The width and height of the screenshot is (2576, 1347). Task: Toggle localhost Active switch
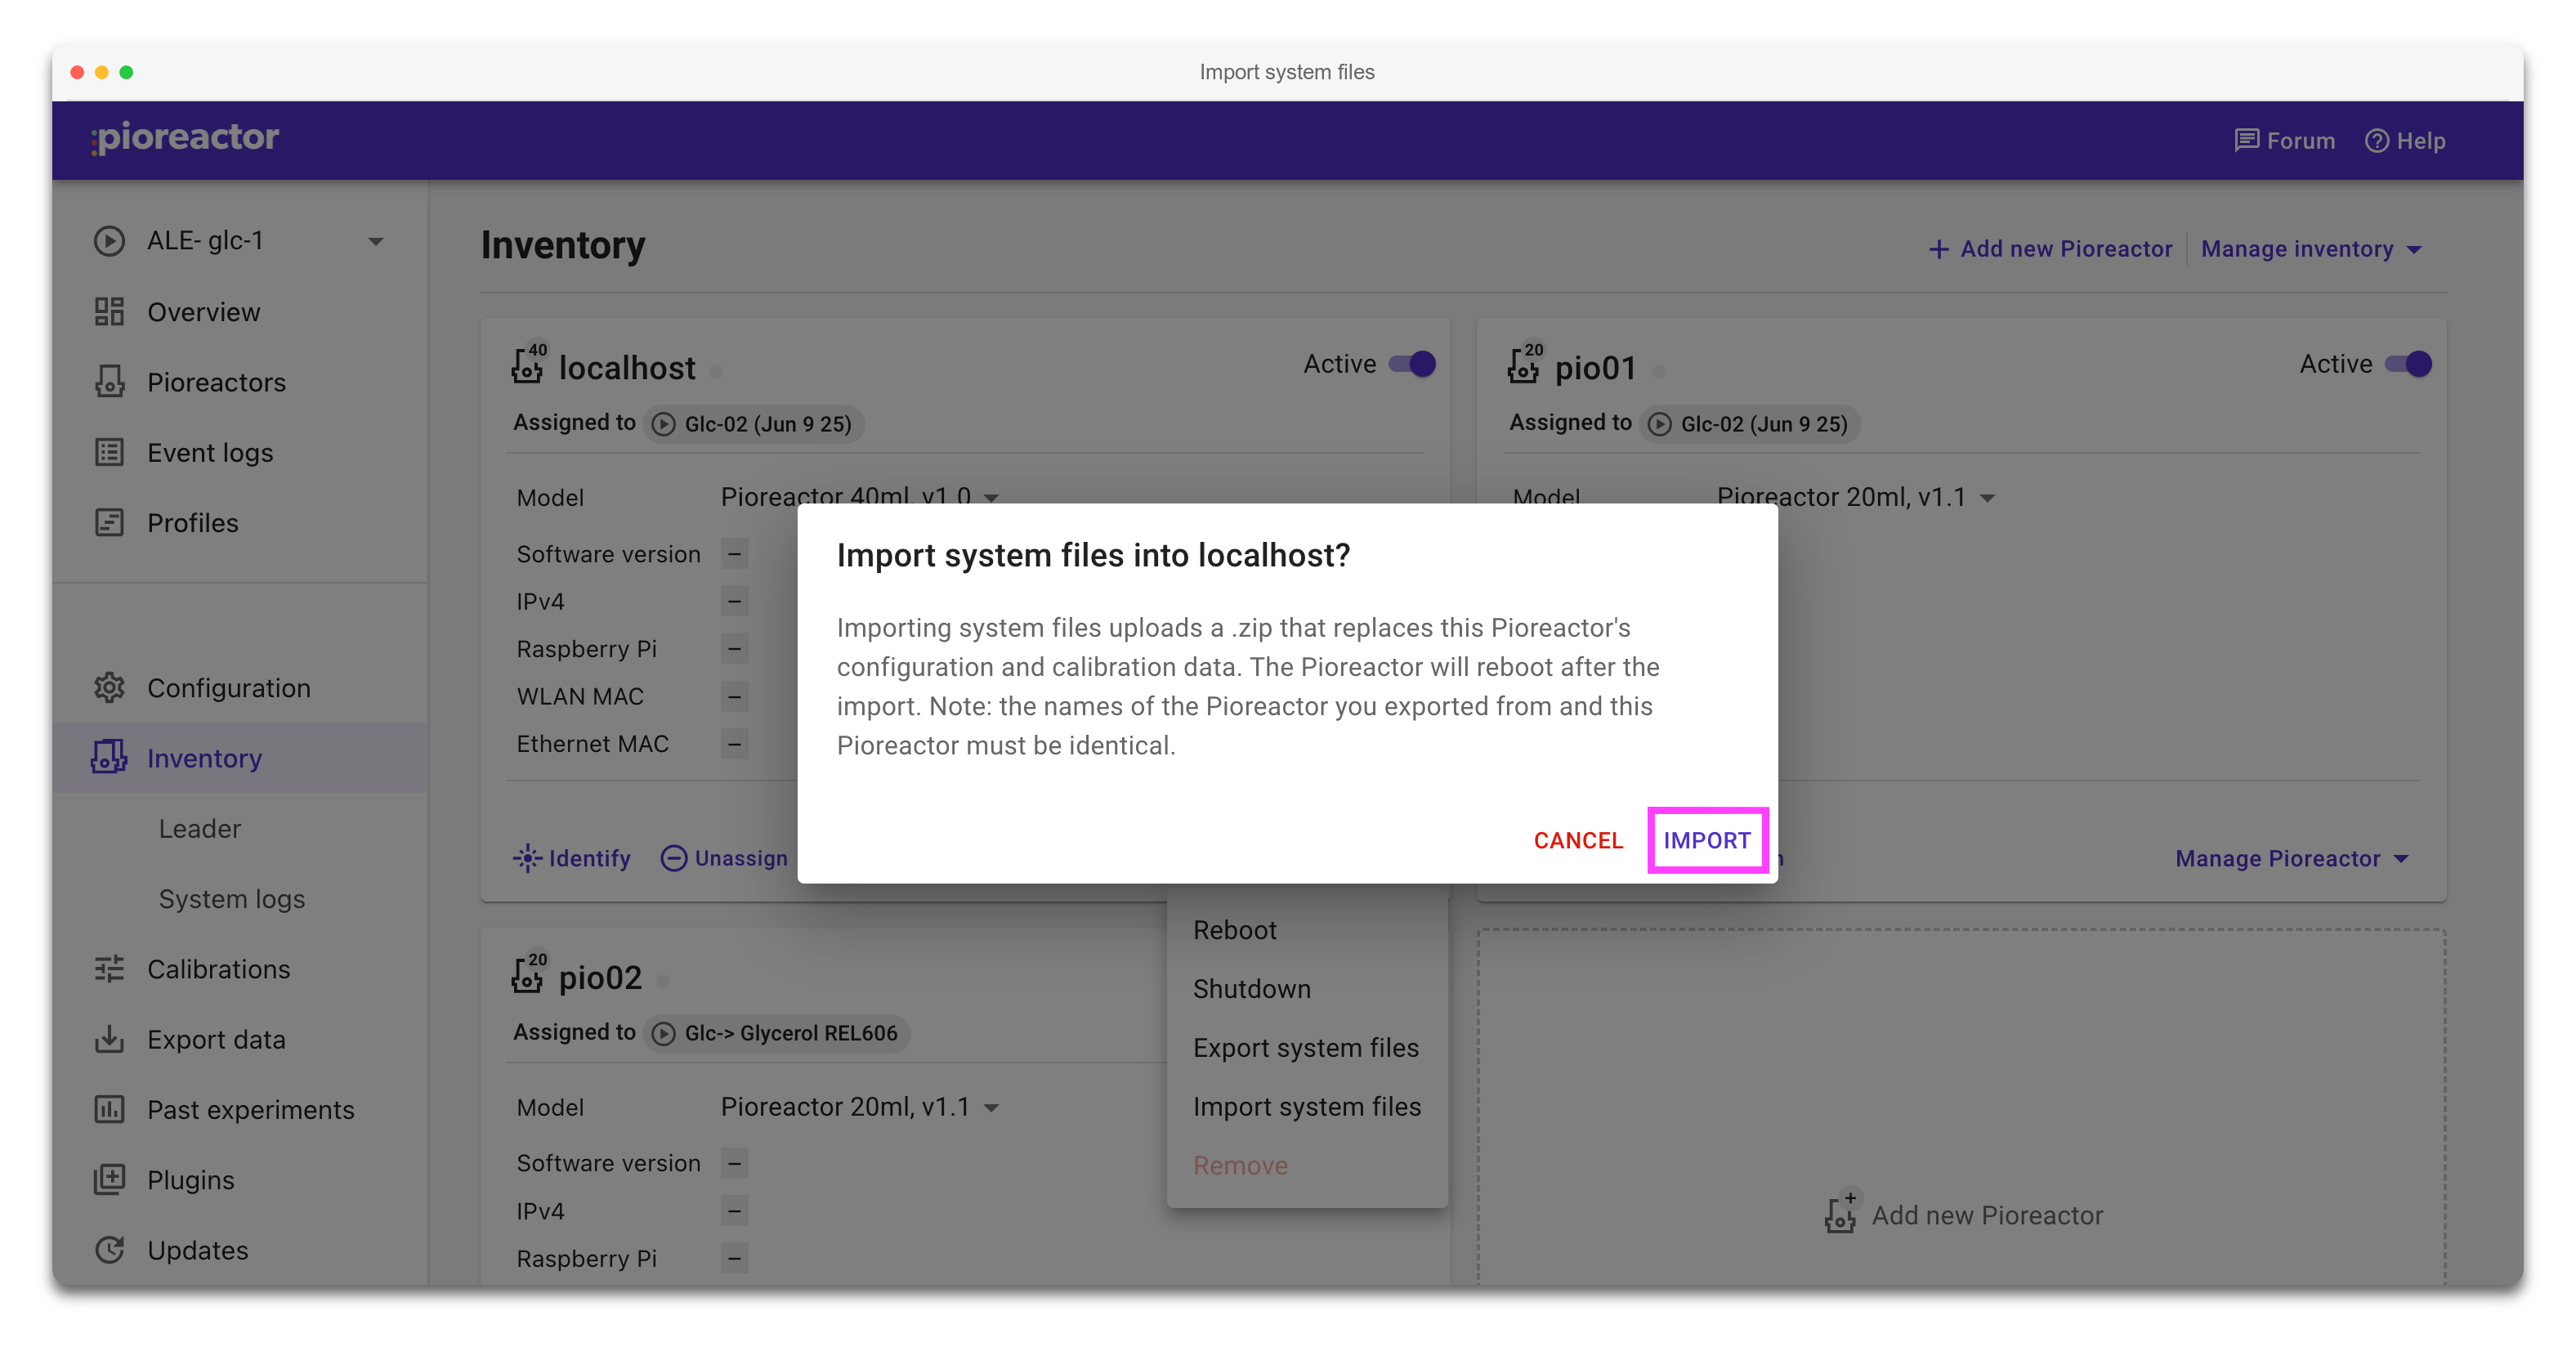1413,364
